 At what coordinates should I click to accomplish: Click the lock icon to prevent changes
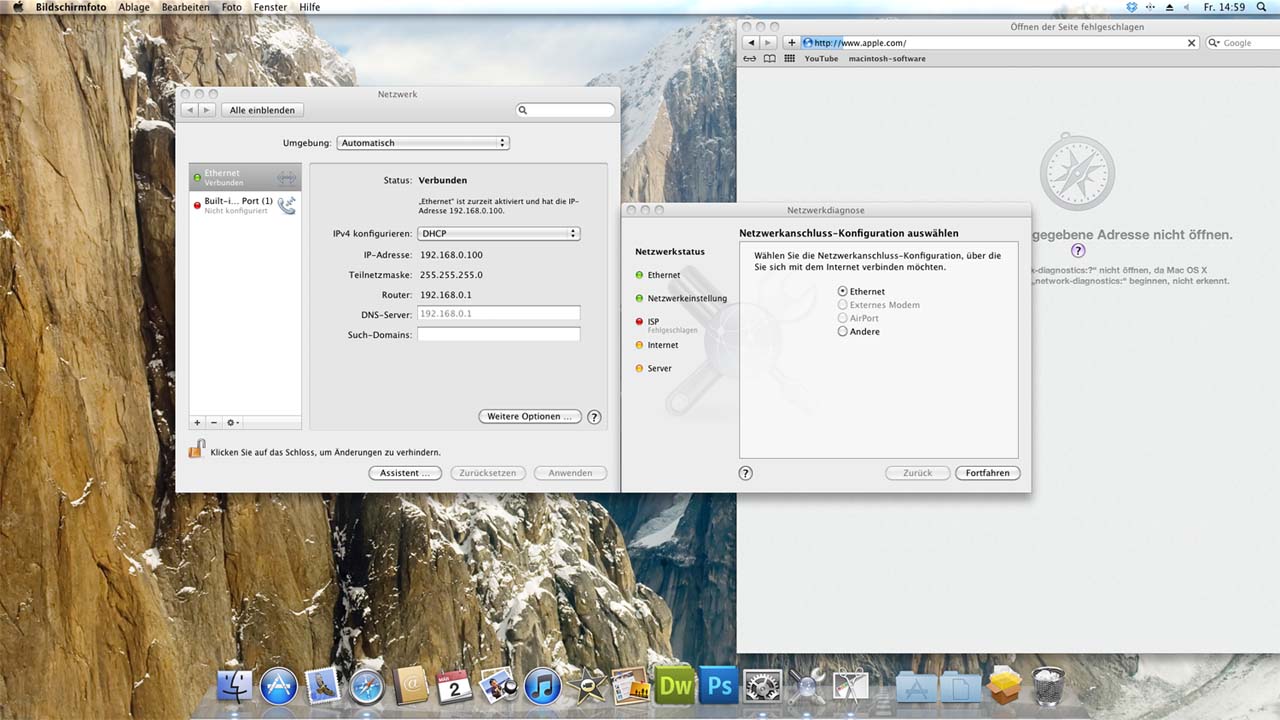pyautogui.click(x=197, y=450)
